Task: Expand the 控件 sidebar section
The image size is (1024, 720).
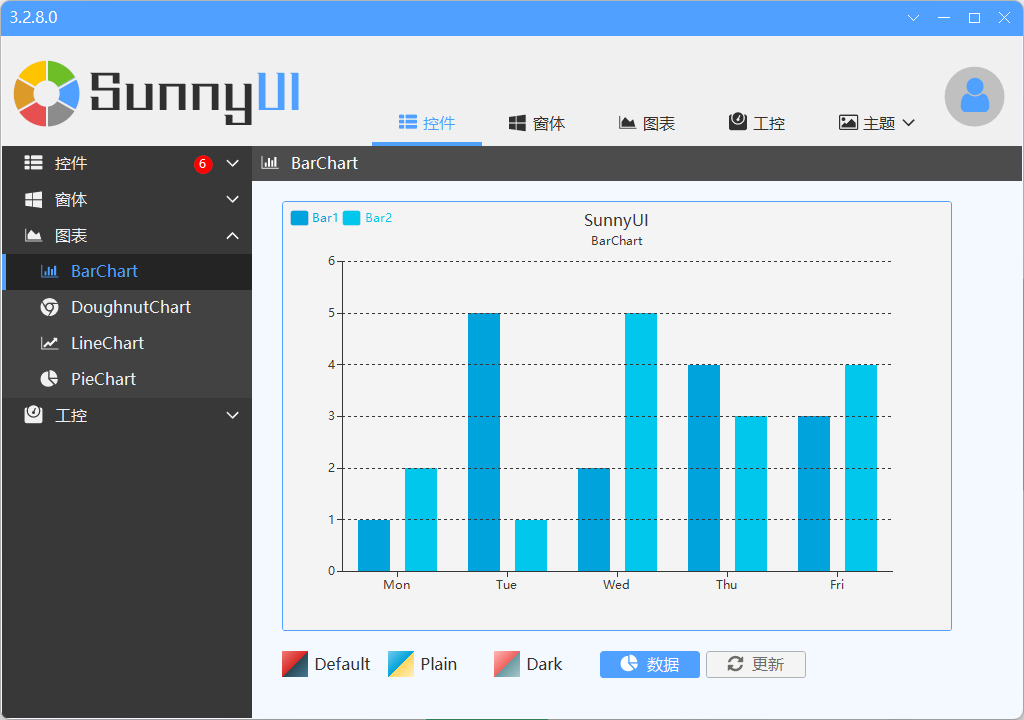Action: tap(233, 164)
